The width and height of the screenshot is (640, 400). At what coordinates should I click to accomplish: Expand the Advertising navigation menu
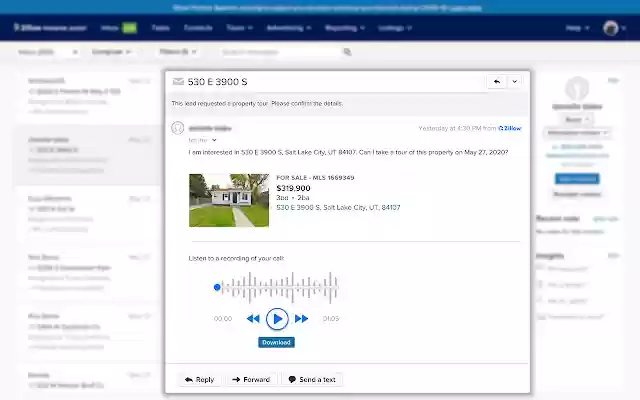(289, 28)
